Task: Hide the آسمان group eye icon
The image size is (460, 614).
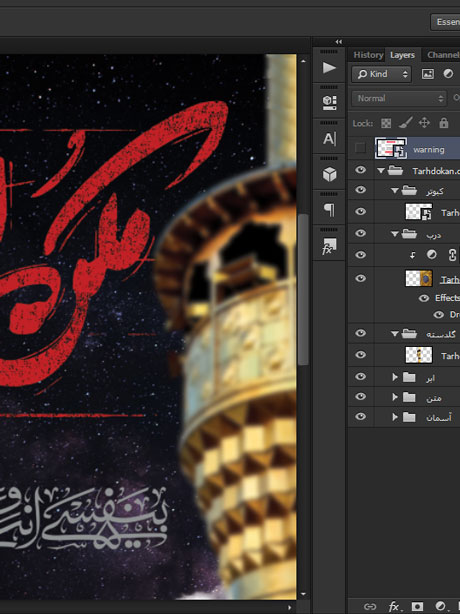Action: pos(361,417)
